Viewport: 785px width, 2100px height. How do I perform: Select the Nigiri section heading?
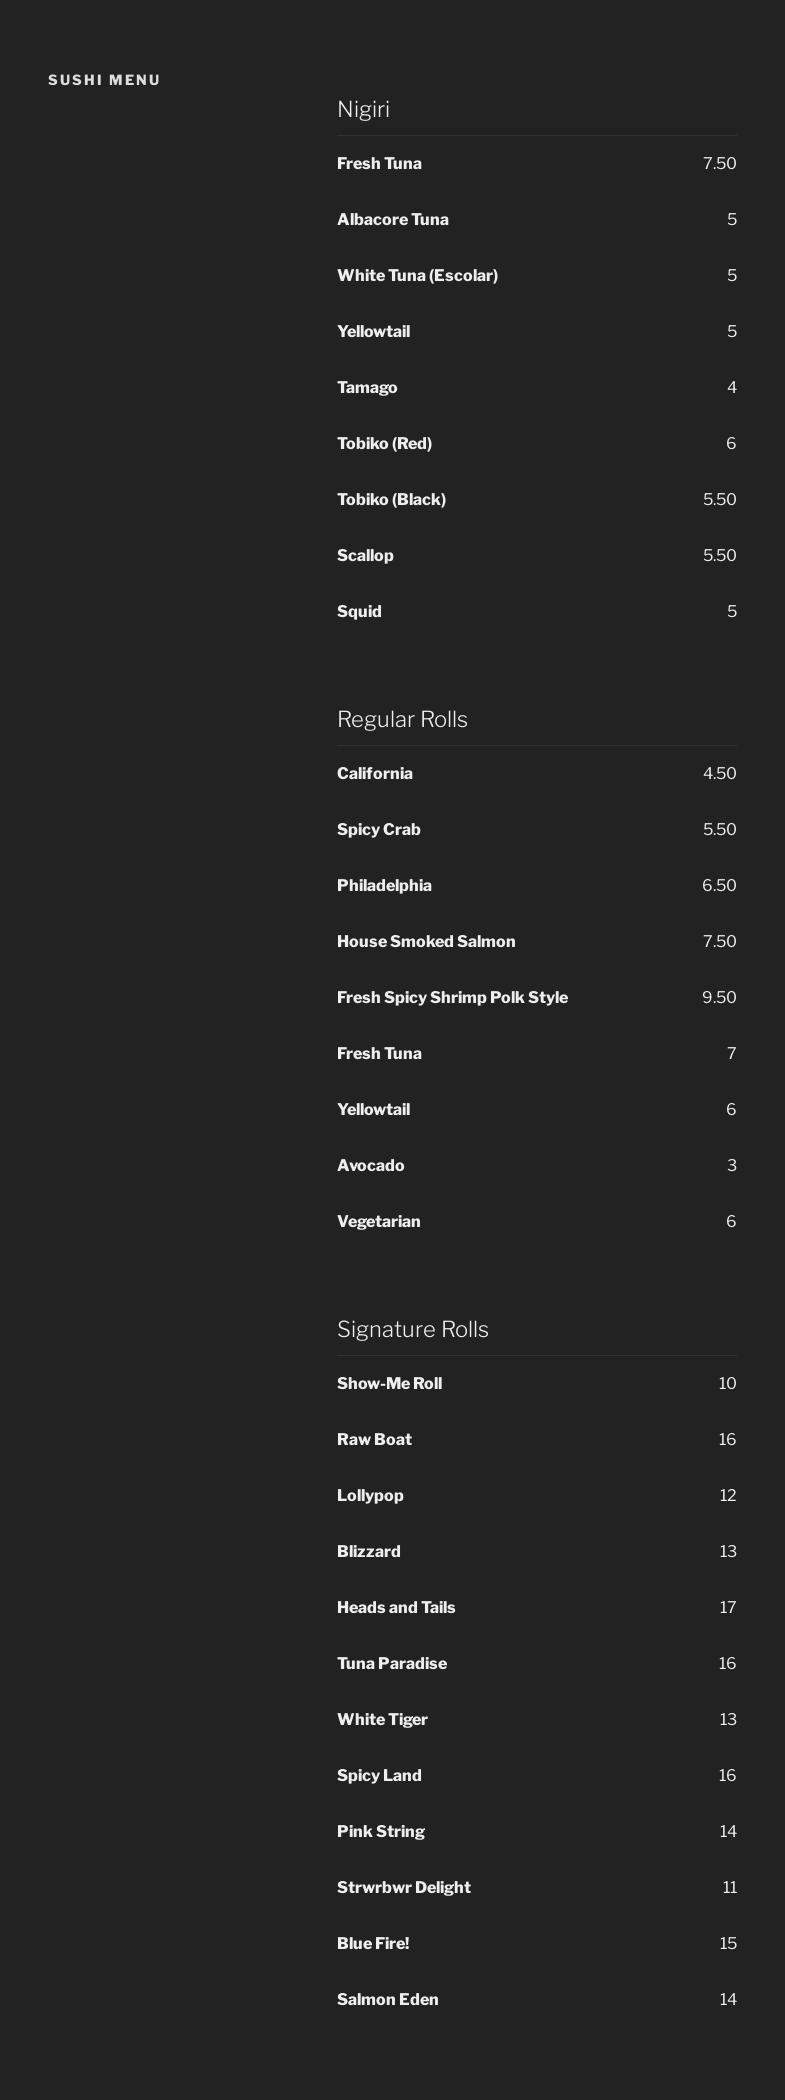pyautogui.click(x=363, y=109)
